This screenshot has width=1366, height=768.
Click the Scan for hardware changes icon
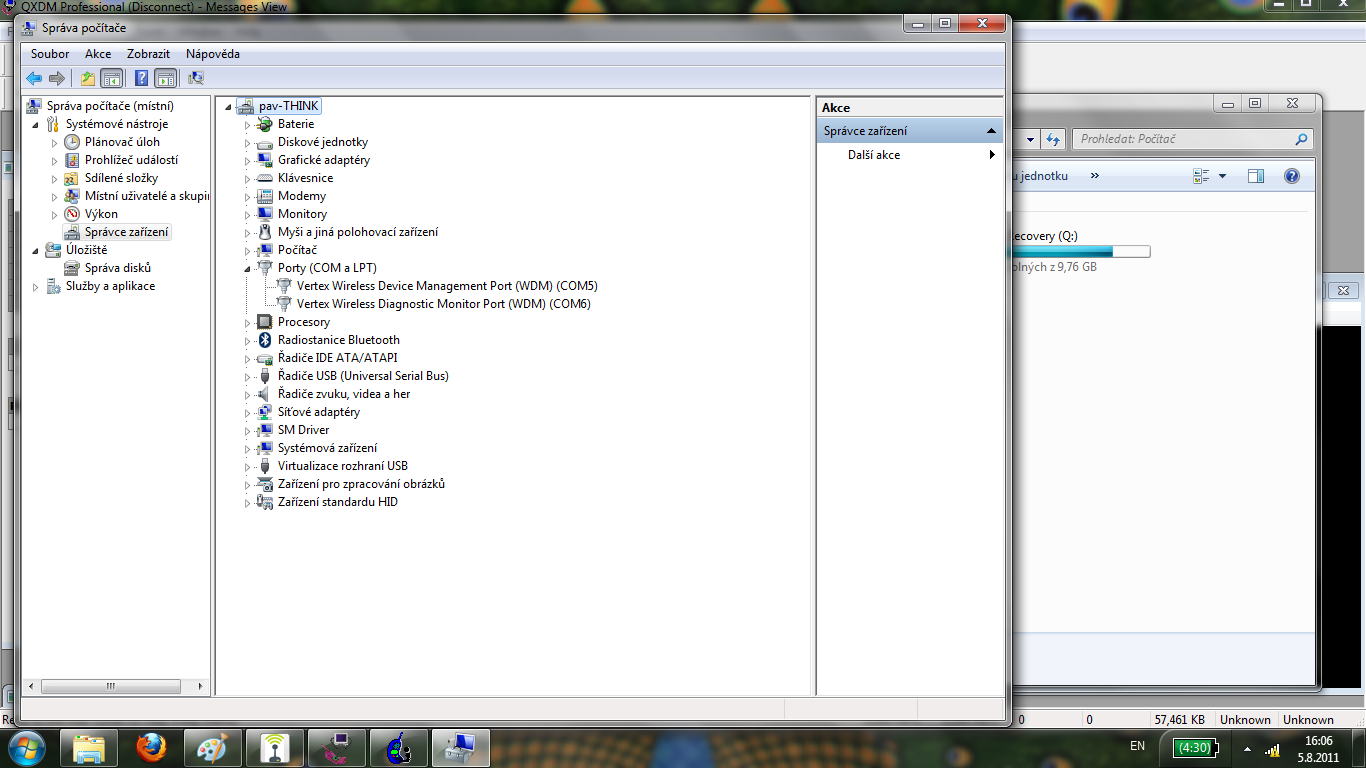point(196,78)
